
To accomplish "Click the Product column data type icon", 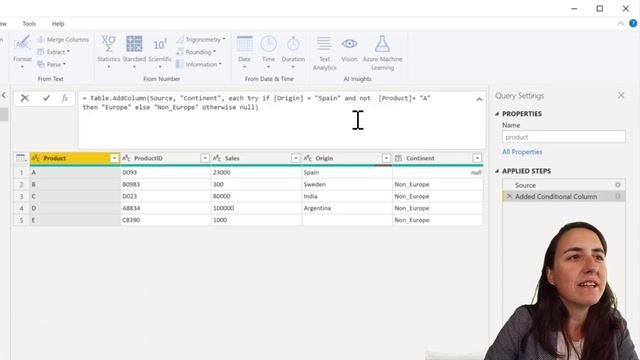I will click(x=36, y=158).
